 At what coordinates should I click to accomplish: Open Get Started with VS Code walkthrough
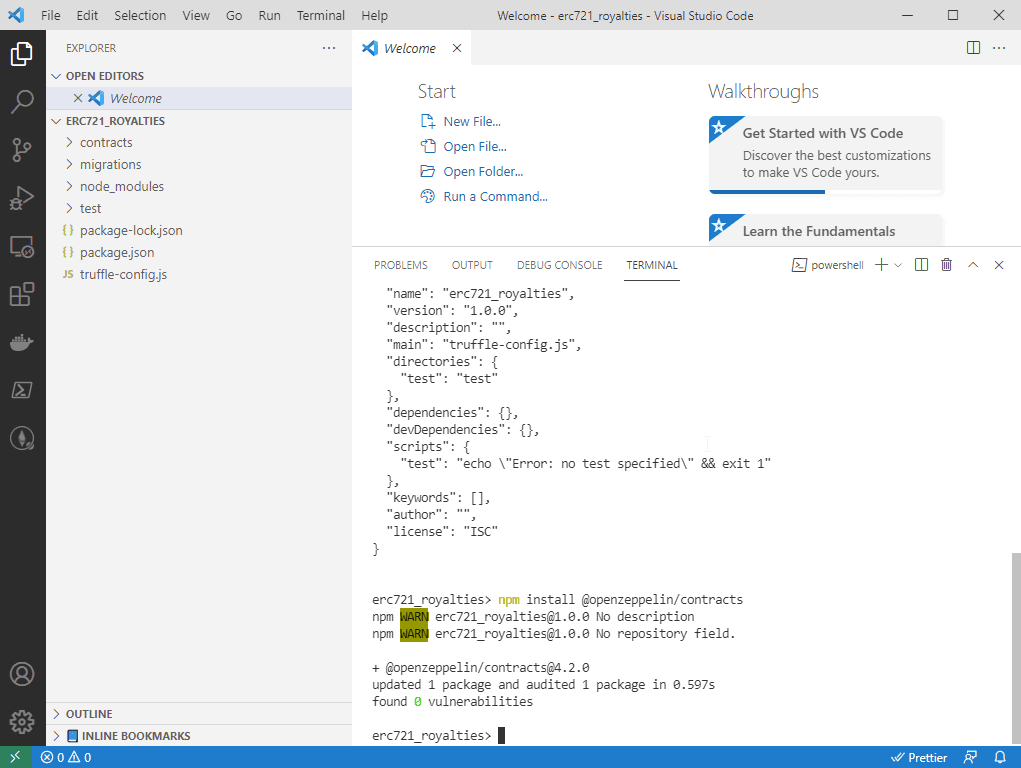coord(825,154)
